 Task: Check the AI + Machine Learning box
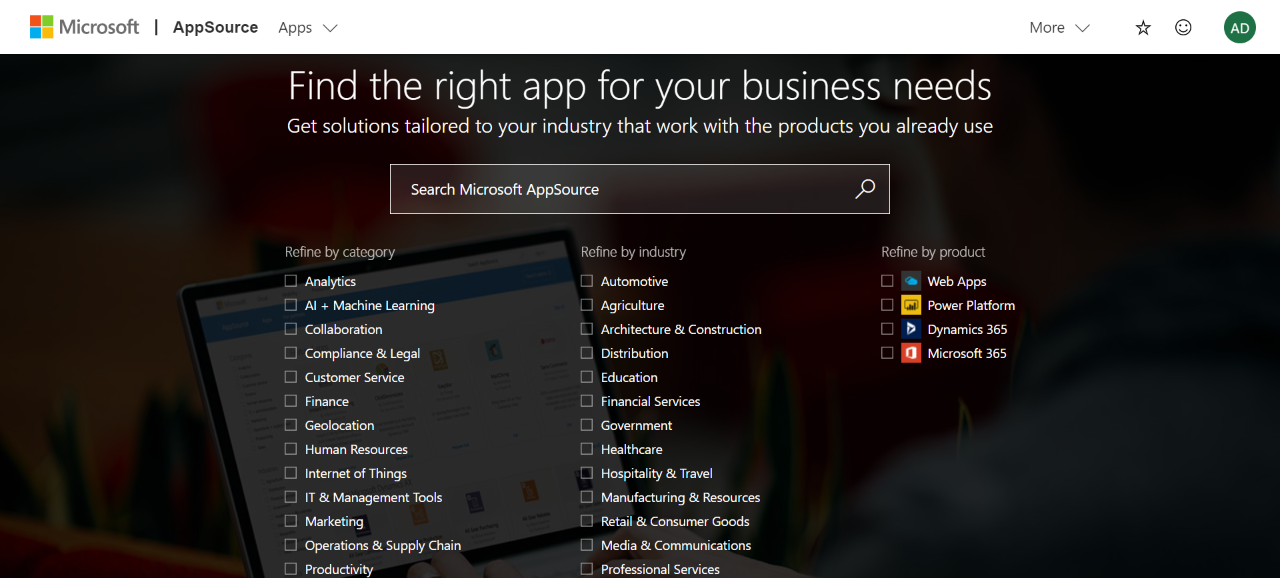point(291,305)
